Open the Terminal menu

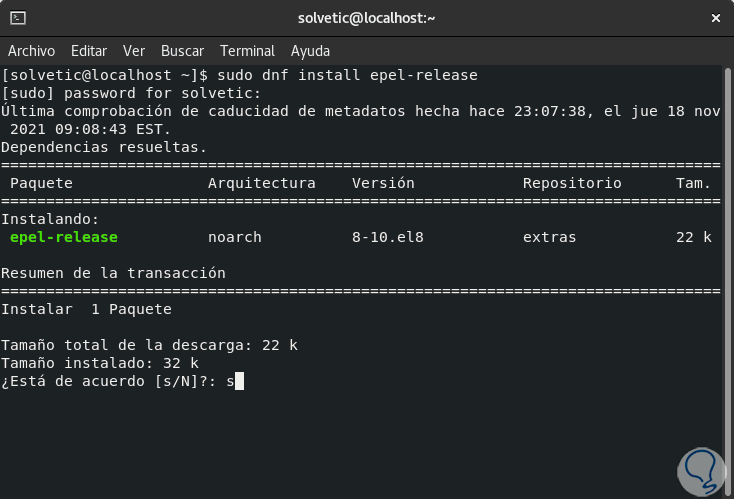coord(247,51)
